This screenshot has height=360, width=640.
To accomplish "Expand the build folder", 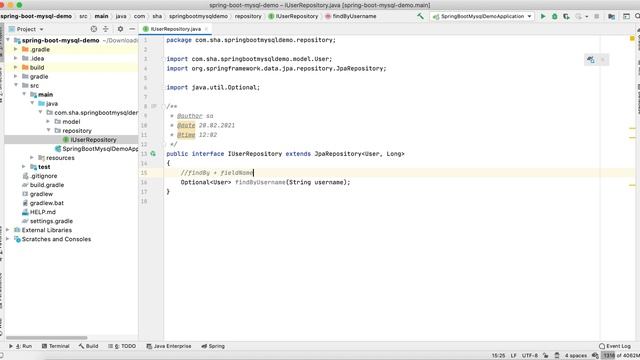I will pos(16,67).
